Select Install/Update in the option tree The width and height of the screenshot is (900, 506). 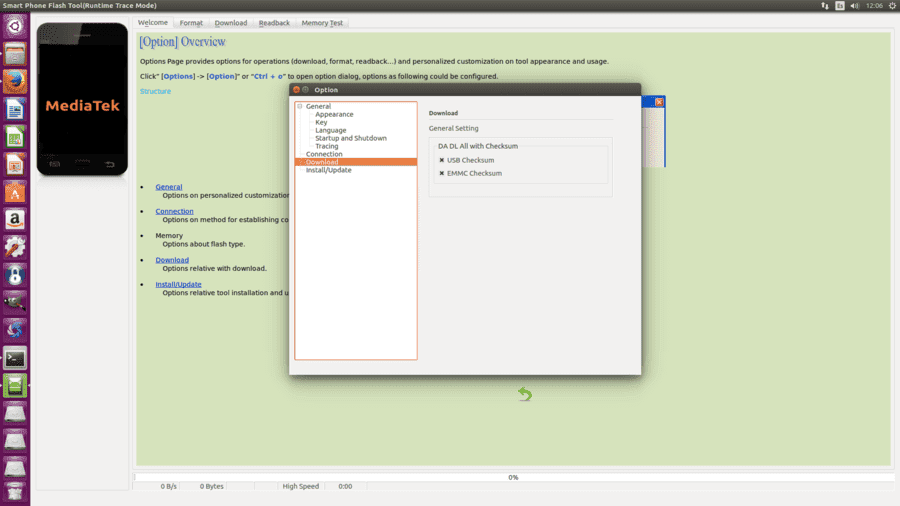point(328,170)
